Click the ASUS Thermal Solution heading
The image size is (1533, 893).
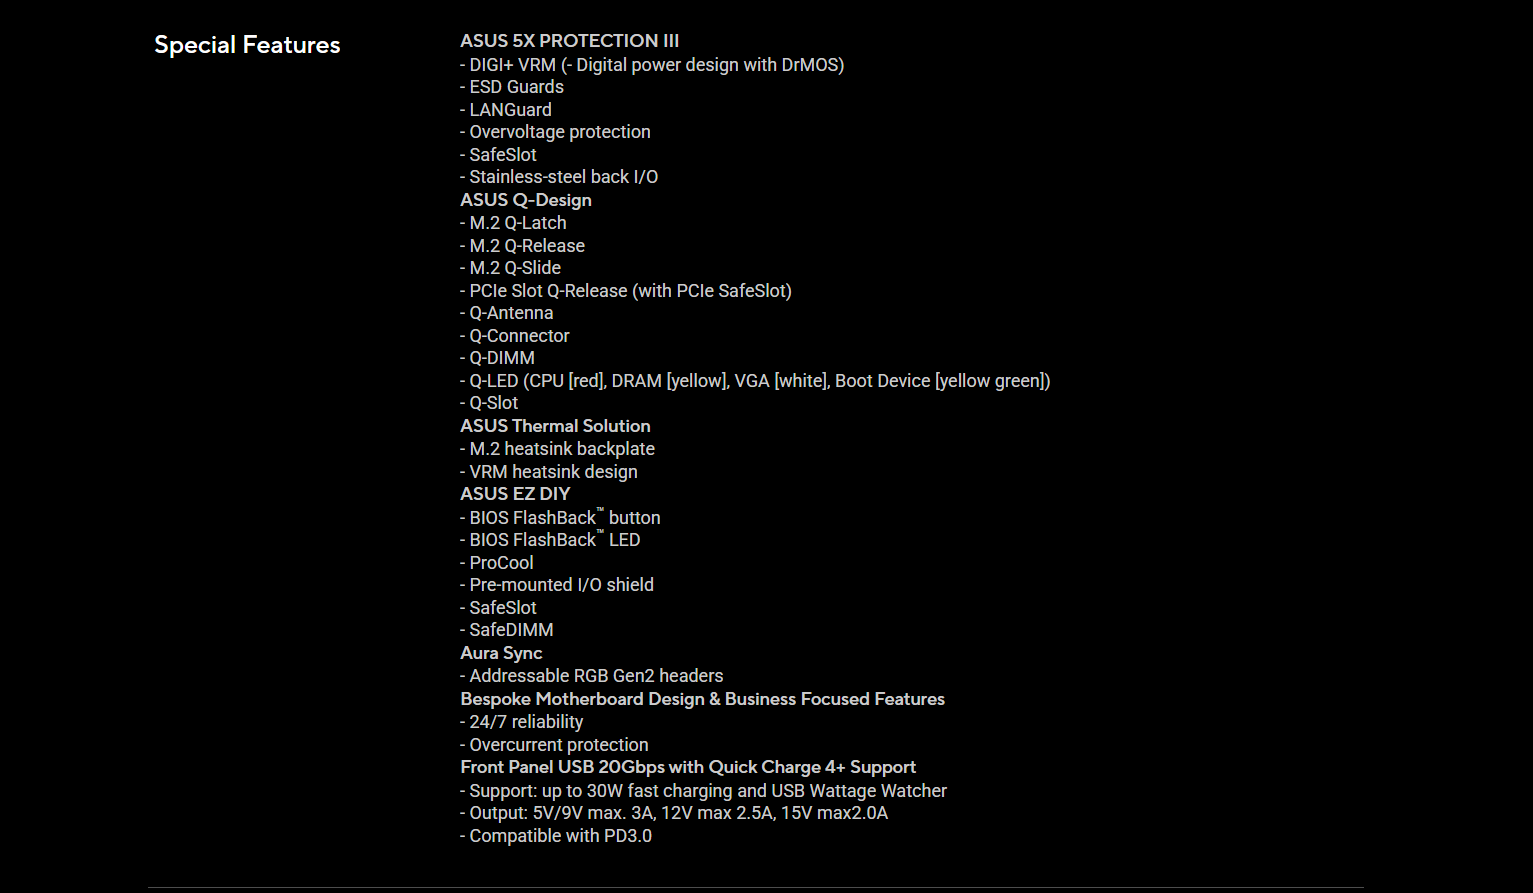tap(555, 426)
